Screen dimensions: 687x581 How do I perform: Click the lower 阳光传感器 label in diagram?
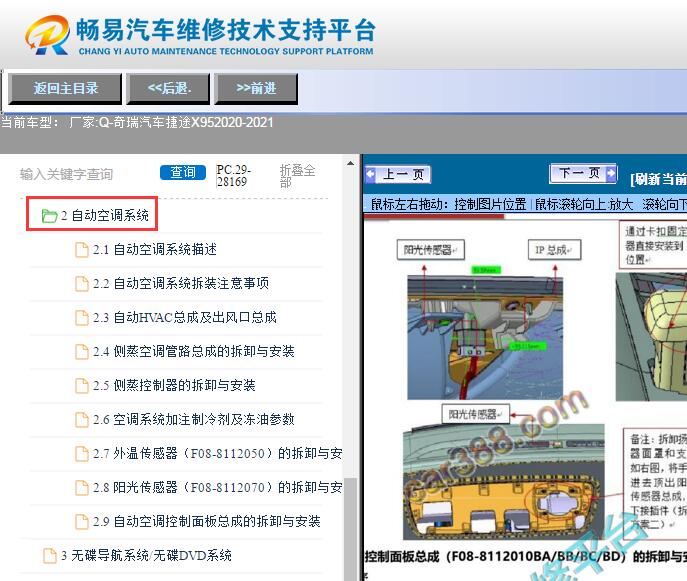[475, 414]
